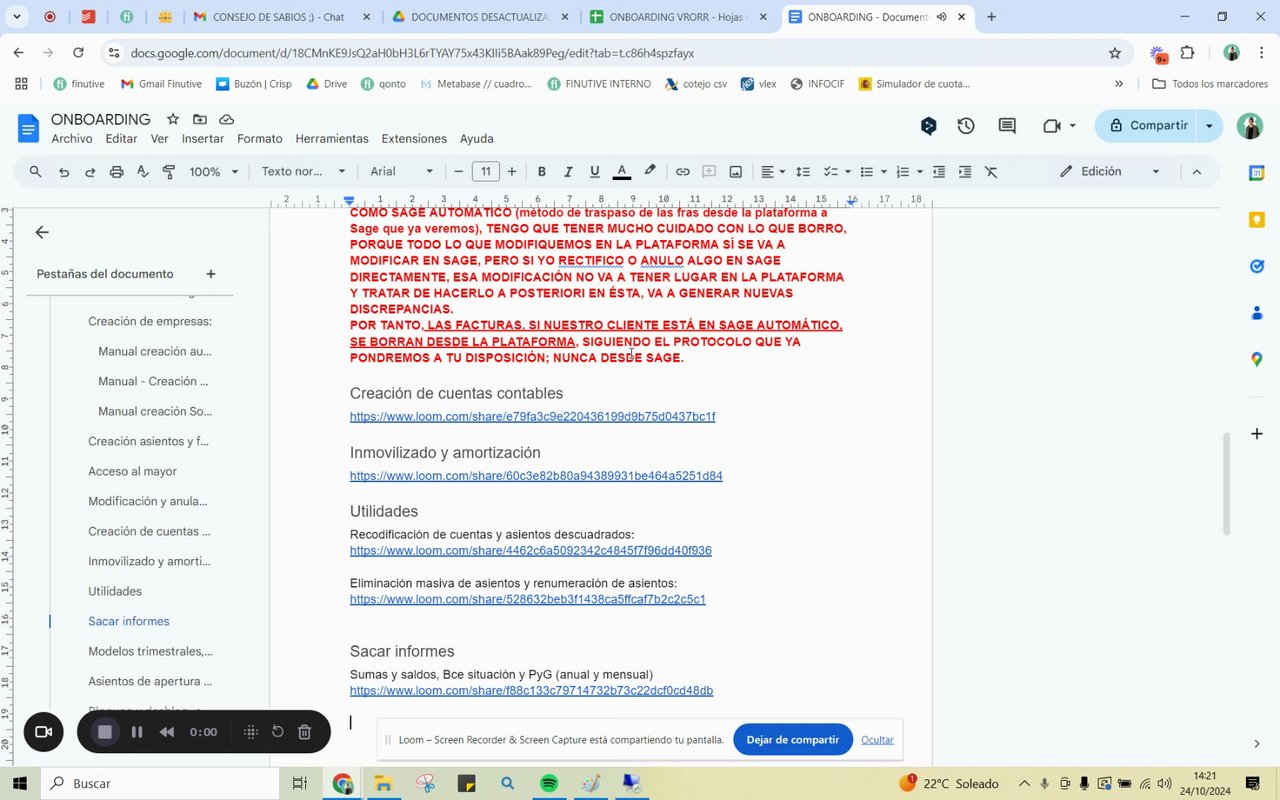The width and height of the screenshot is (1280, 800).
Task: Toggle italic formatting
Action: click(568, 172)
